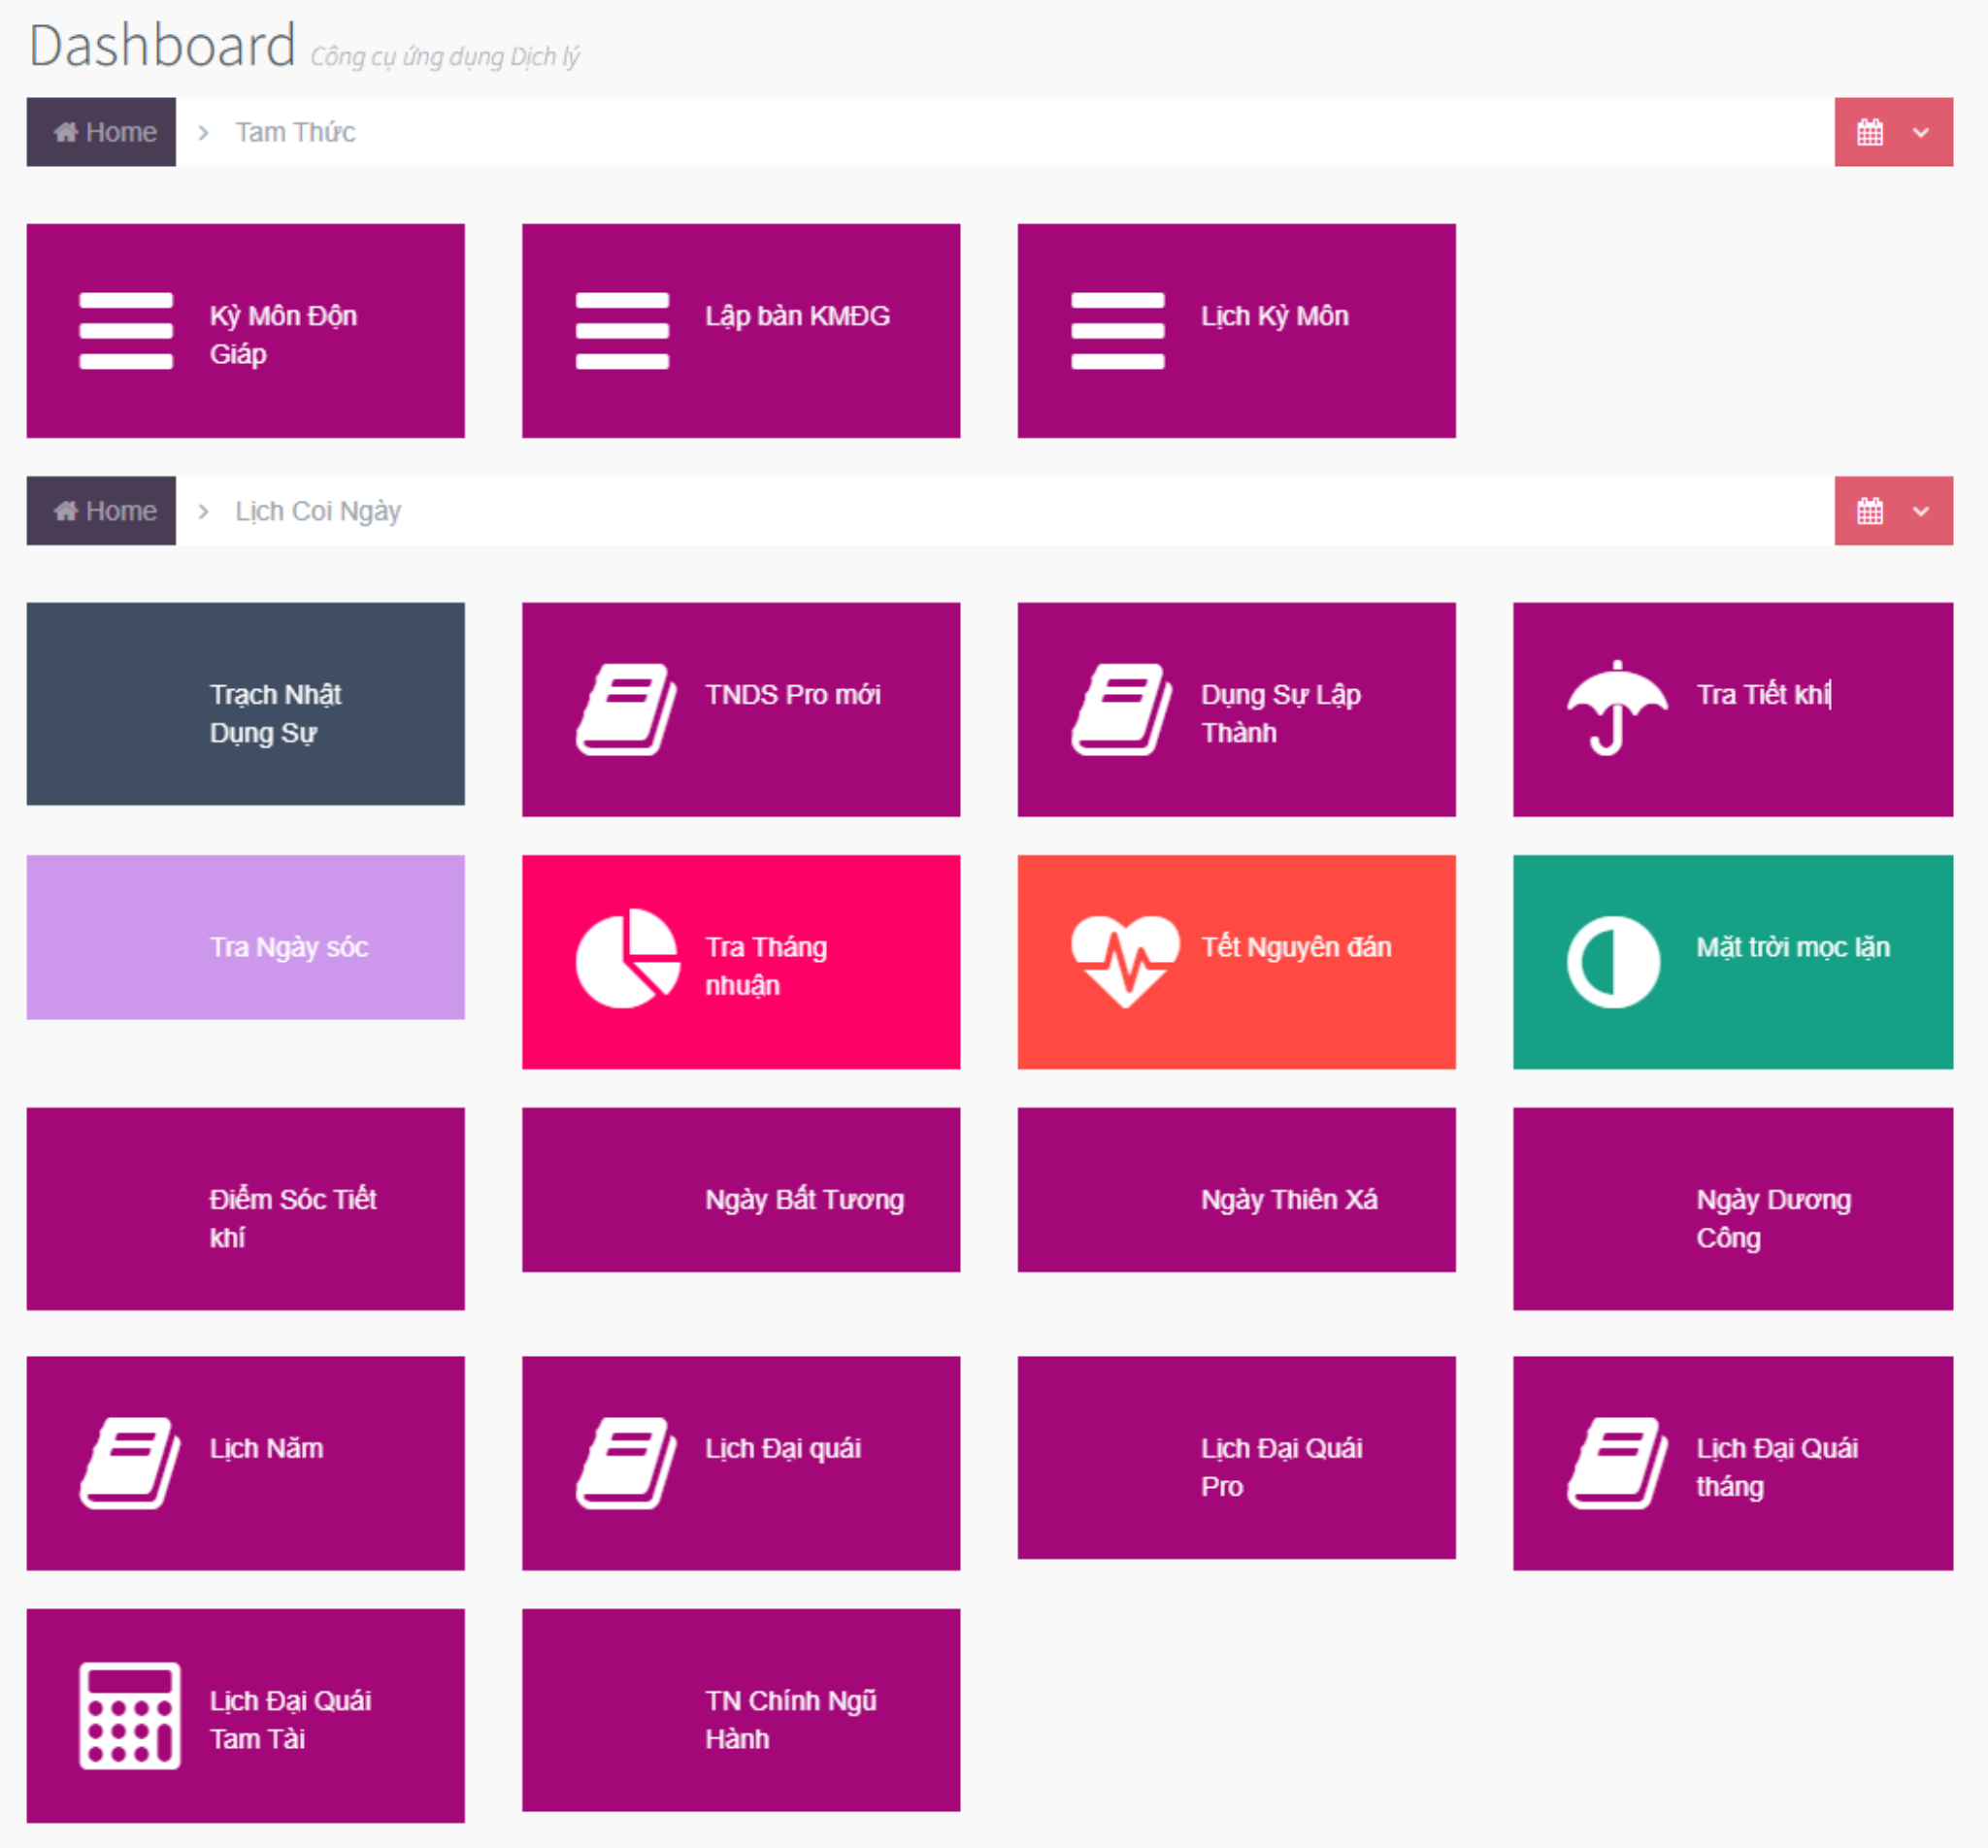Select the Tam Thức breadcrumb item

pos(295,132)
